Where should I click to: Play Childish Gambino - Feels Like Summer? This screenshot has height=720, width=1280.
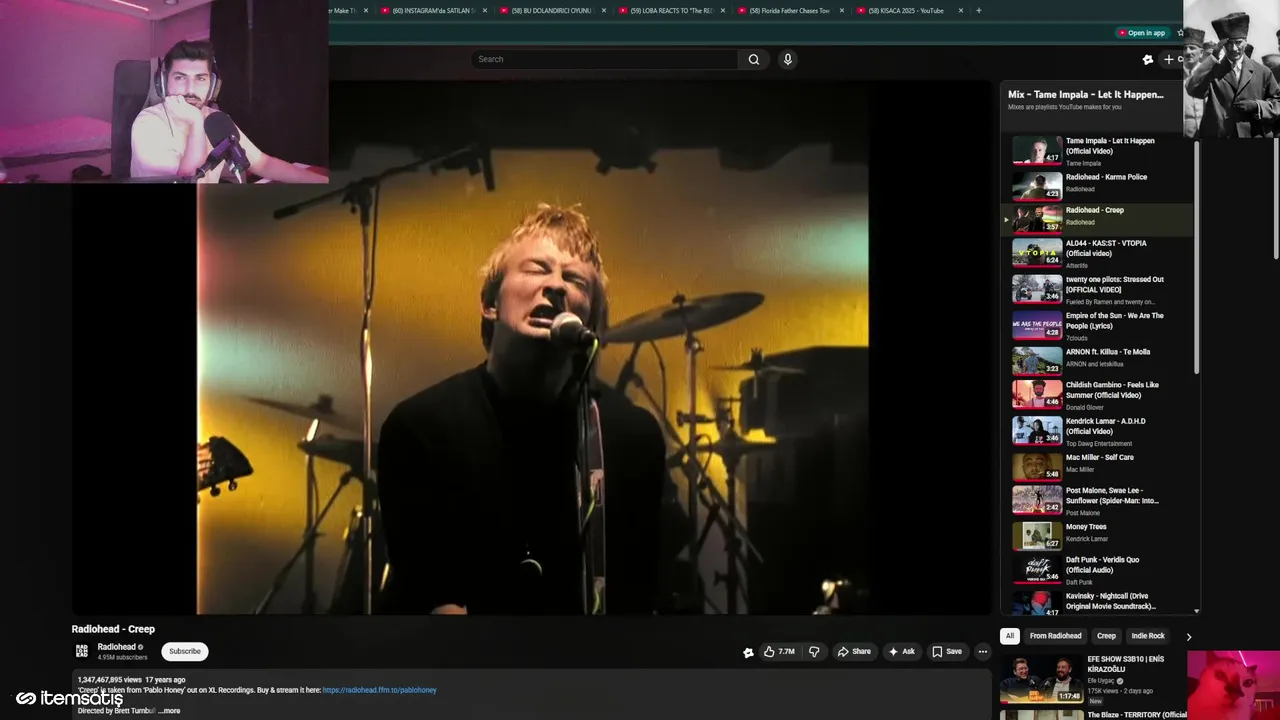(1098, 395)
